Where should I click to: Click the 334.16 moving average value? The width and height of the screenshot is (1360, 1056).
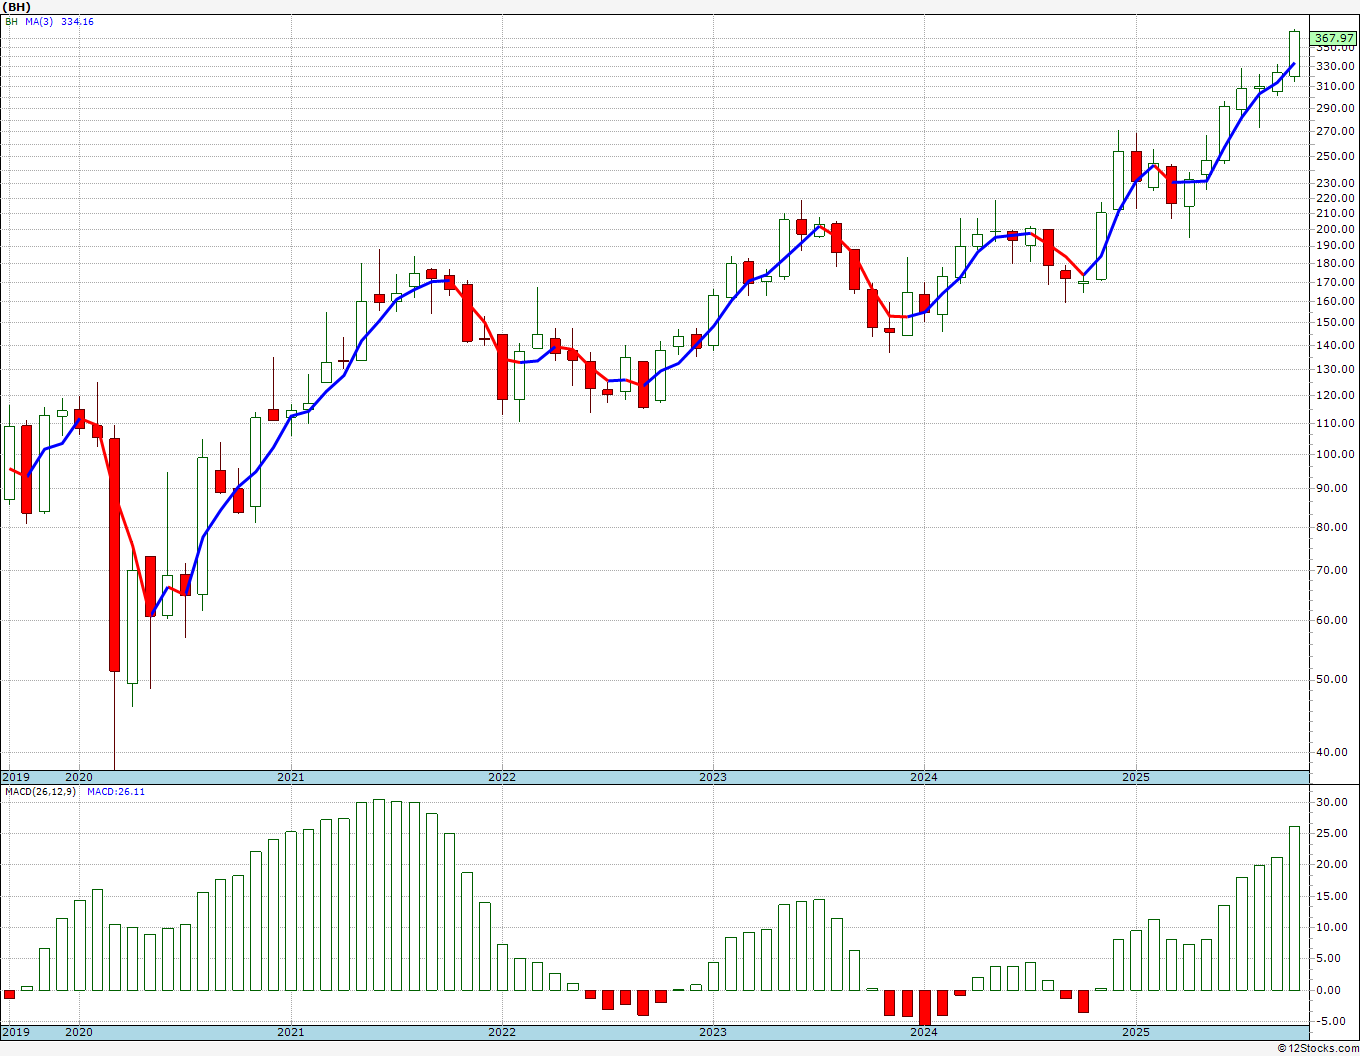[77, 21]
